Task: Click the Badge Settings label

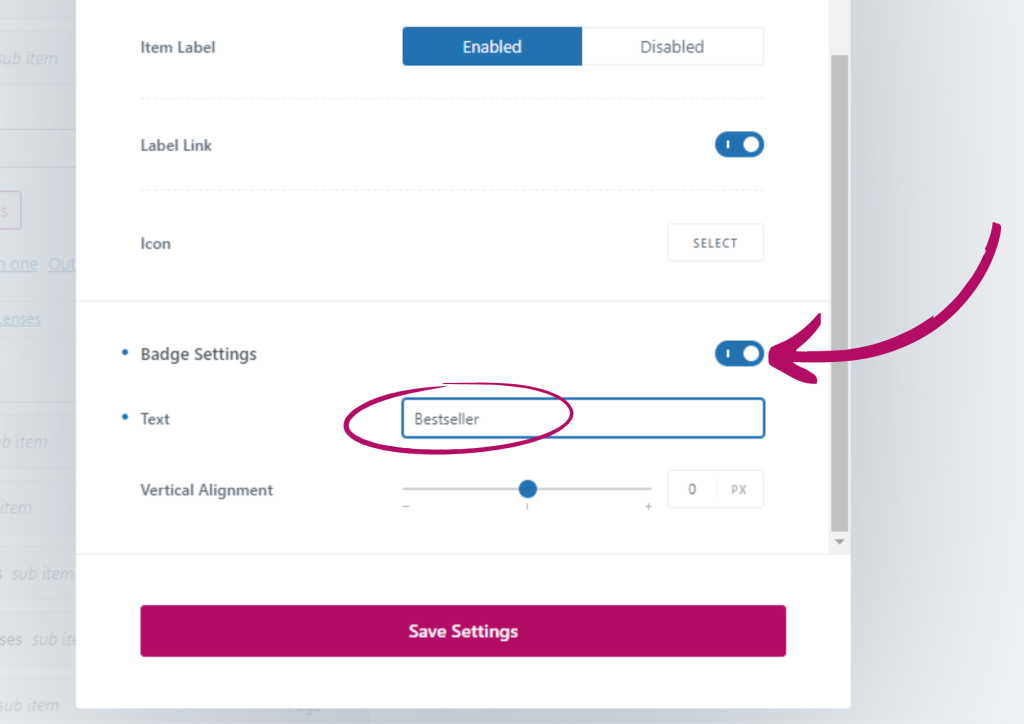Action: (198, 354)
